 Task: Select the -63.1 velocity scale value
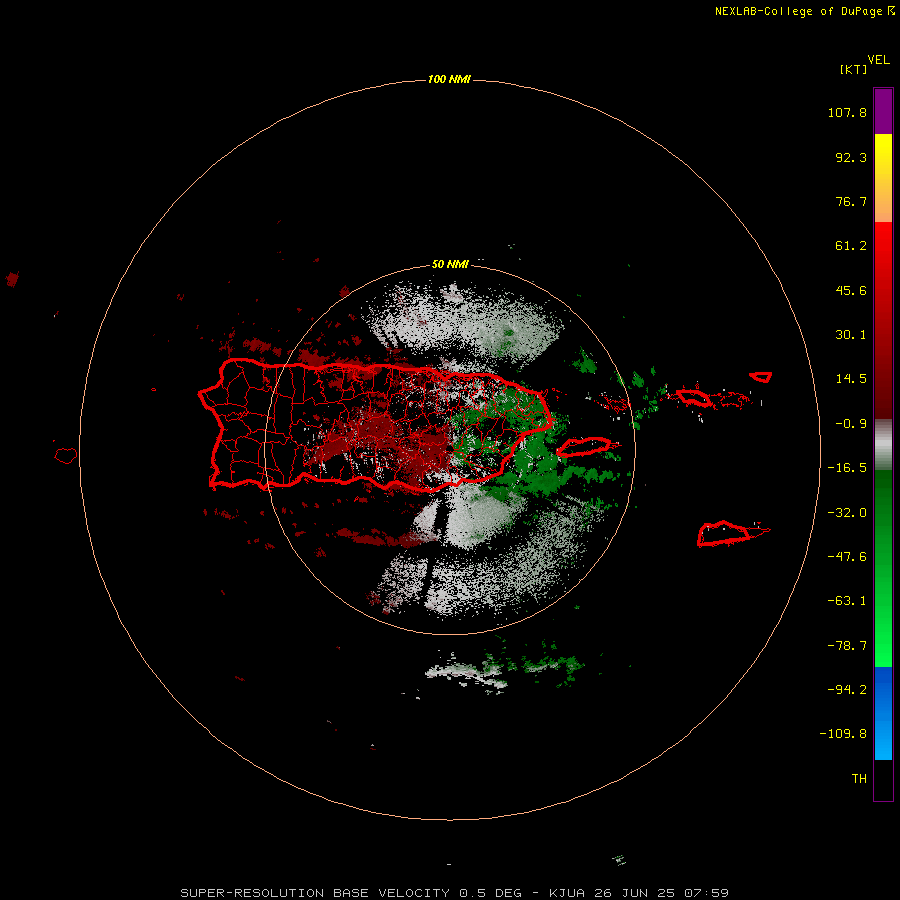tap(847, 601)
